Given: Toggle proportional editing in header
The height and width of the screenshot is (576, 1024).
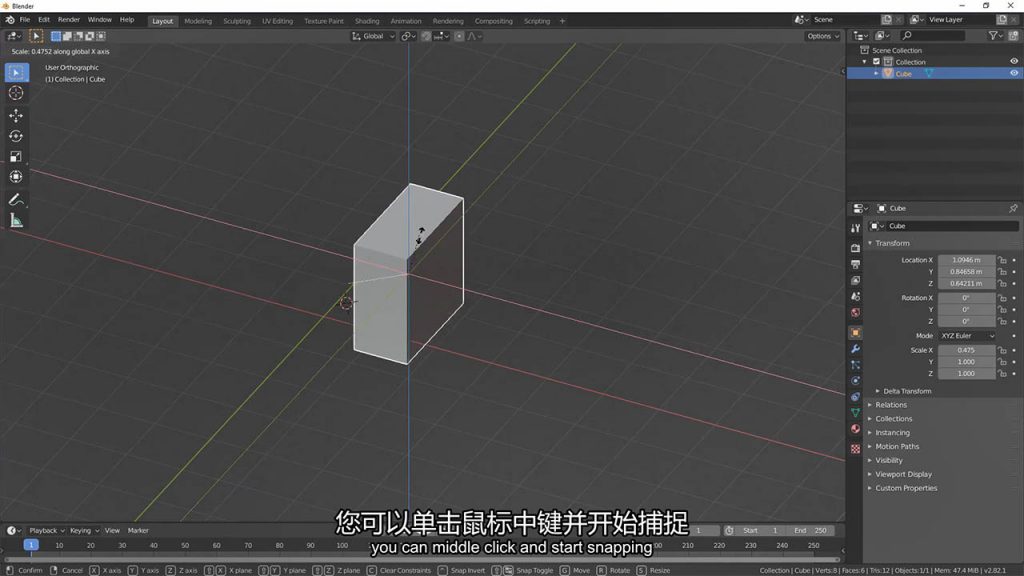Looking at the screenshot, I should [x=459, y=37].
